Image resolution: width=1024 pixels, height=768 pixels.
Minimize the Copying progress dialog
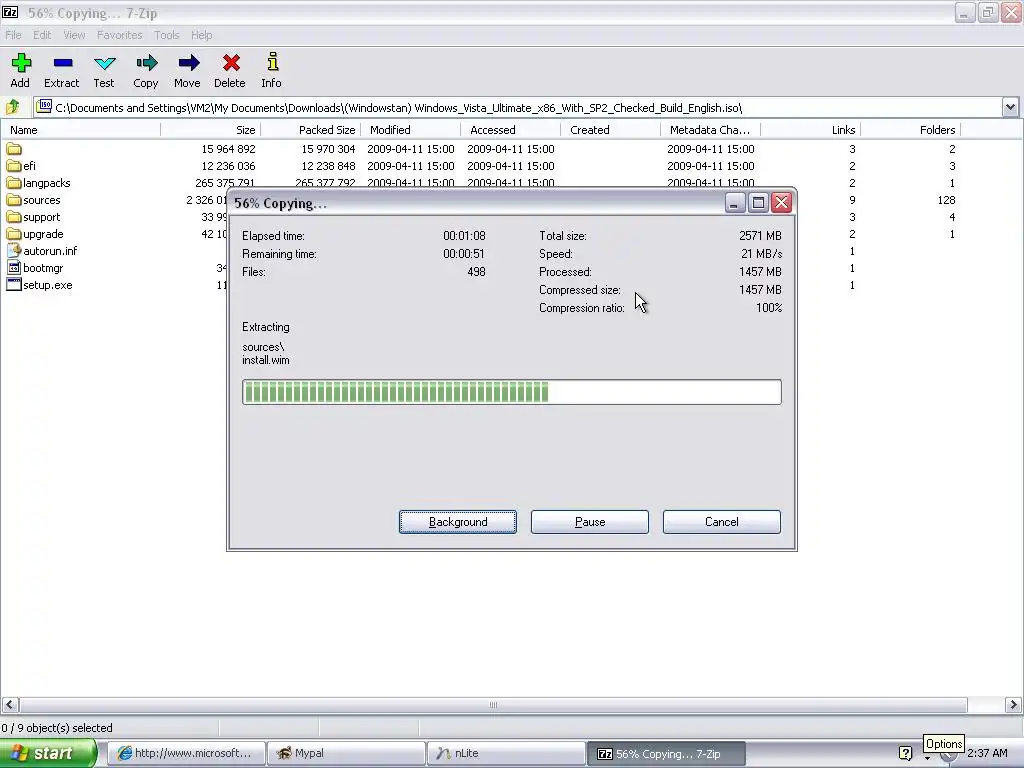pyautogui.click(x=735, y=203)
